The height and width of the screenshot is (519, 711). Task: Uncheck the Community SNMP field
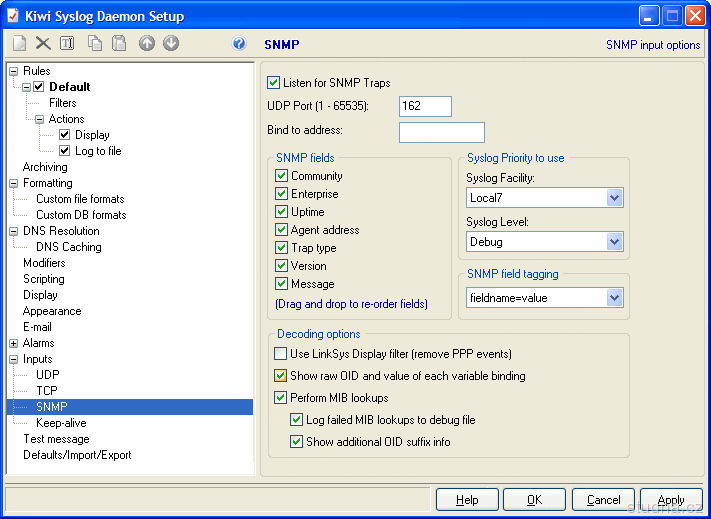(282, 176)
